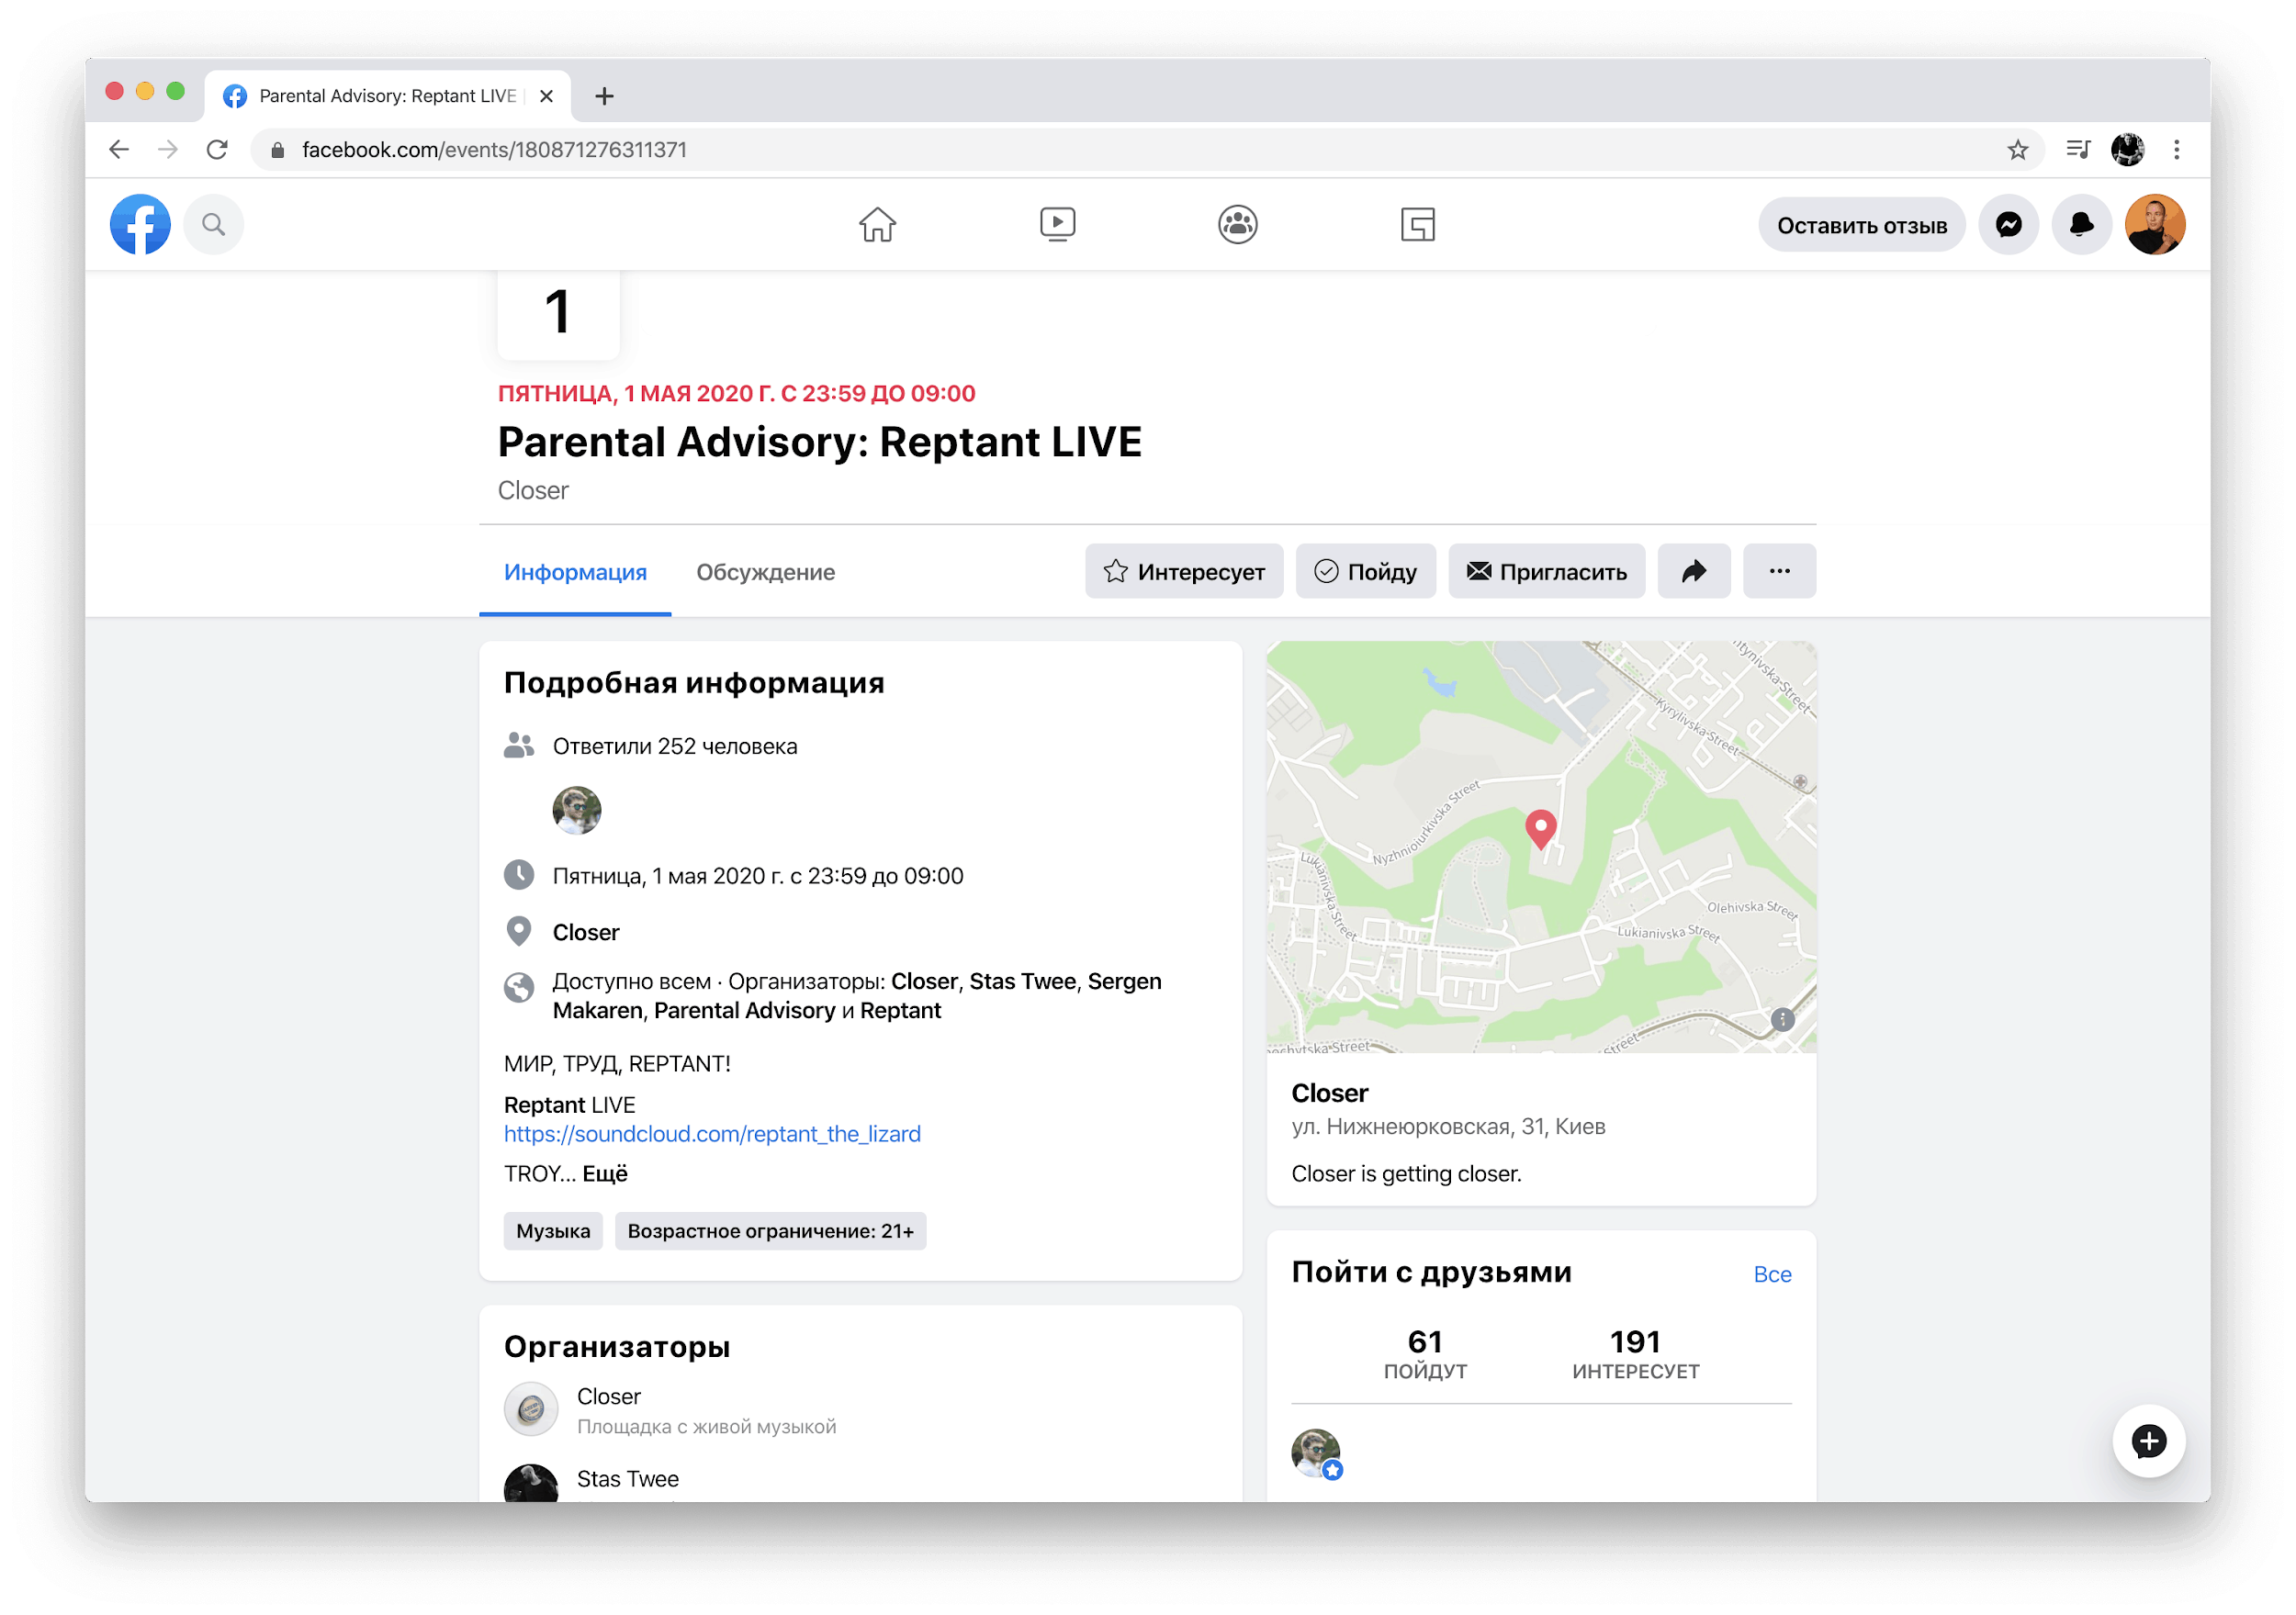Open the Closer organizer avatar
Image resolution: width=2296 pixels, height=1615 pixels.
[531, 1410]
